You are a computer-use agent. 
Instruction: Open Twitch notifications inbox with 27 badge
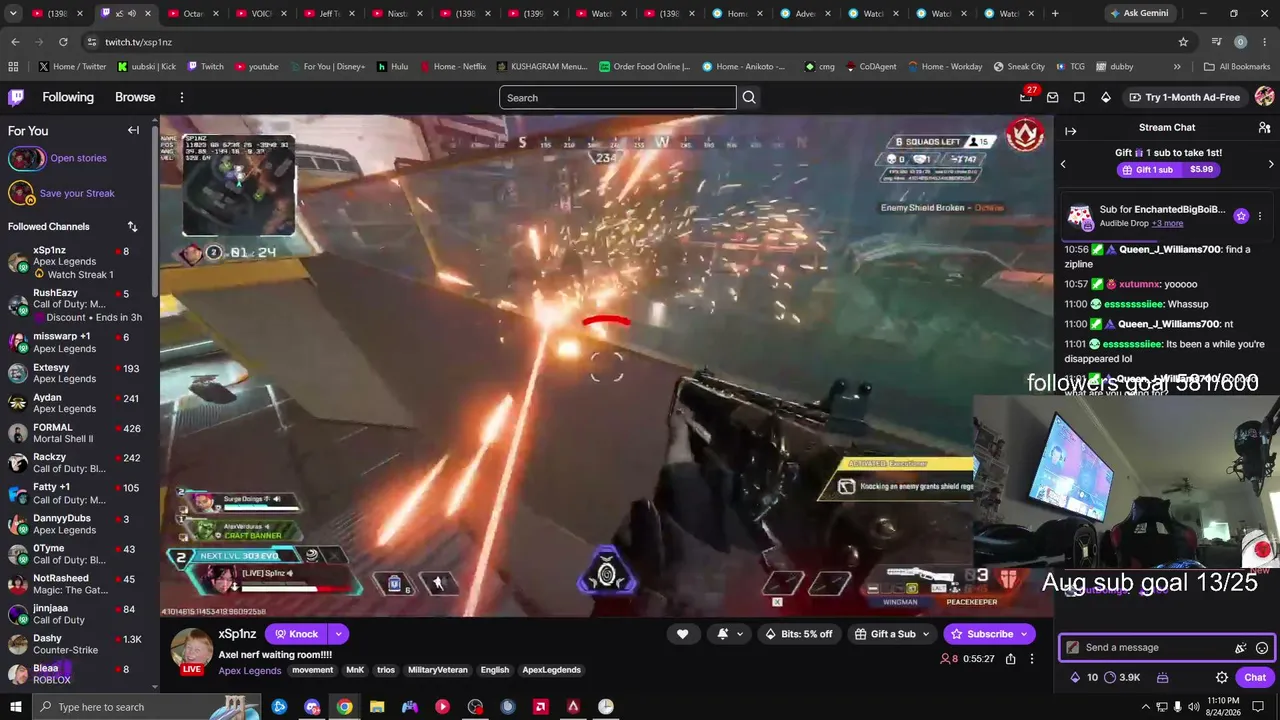coord(1026,97)
